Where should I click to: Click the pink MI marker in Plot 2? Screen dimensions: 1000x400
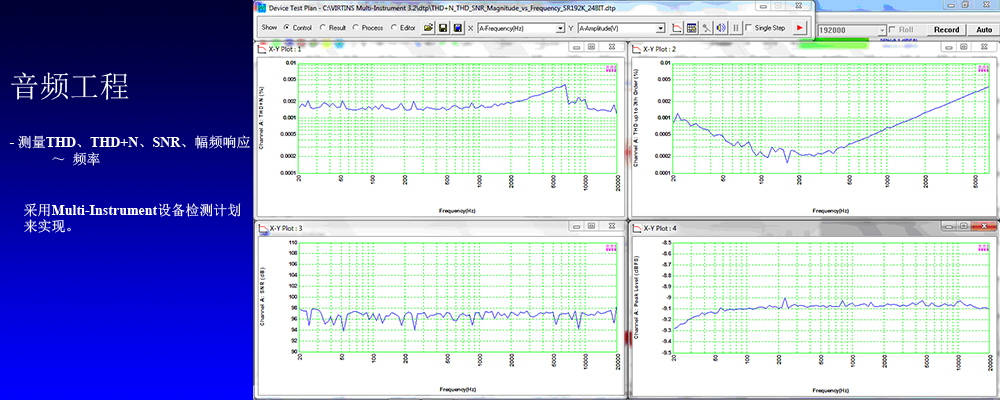983,68
